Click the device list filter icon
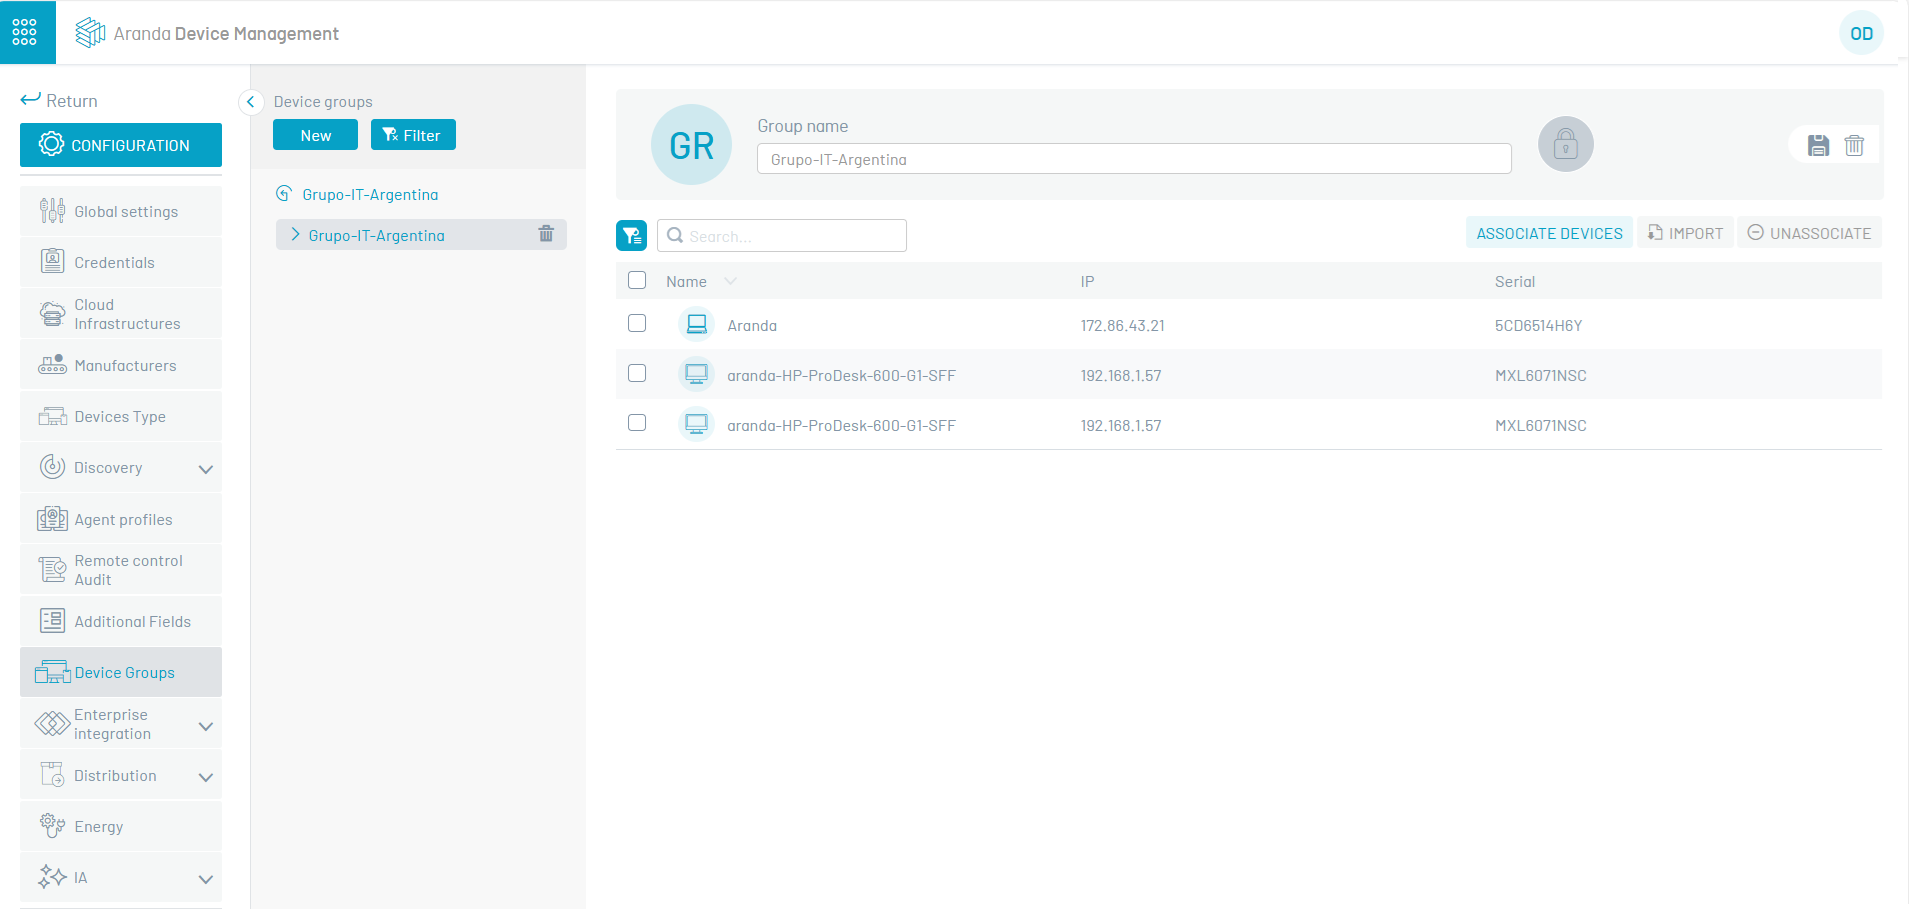This screenshot has width=1909, height=909. tap(631, 236)
